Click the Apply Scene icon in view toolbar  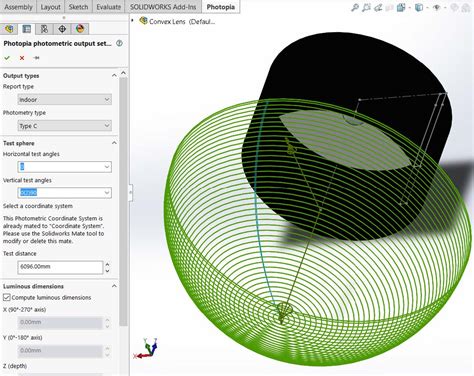(x=466, y=7)
